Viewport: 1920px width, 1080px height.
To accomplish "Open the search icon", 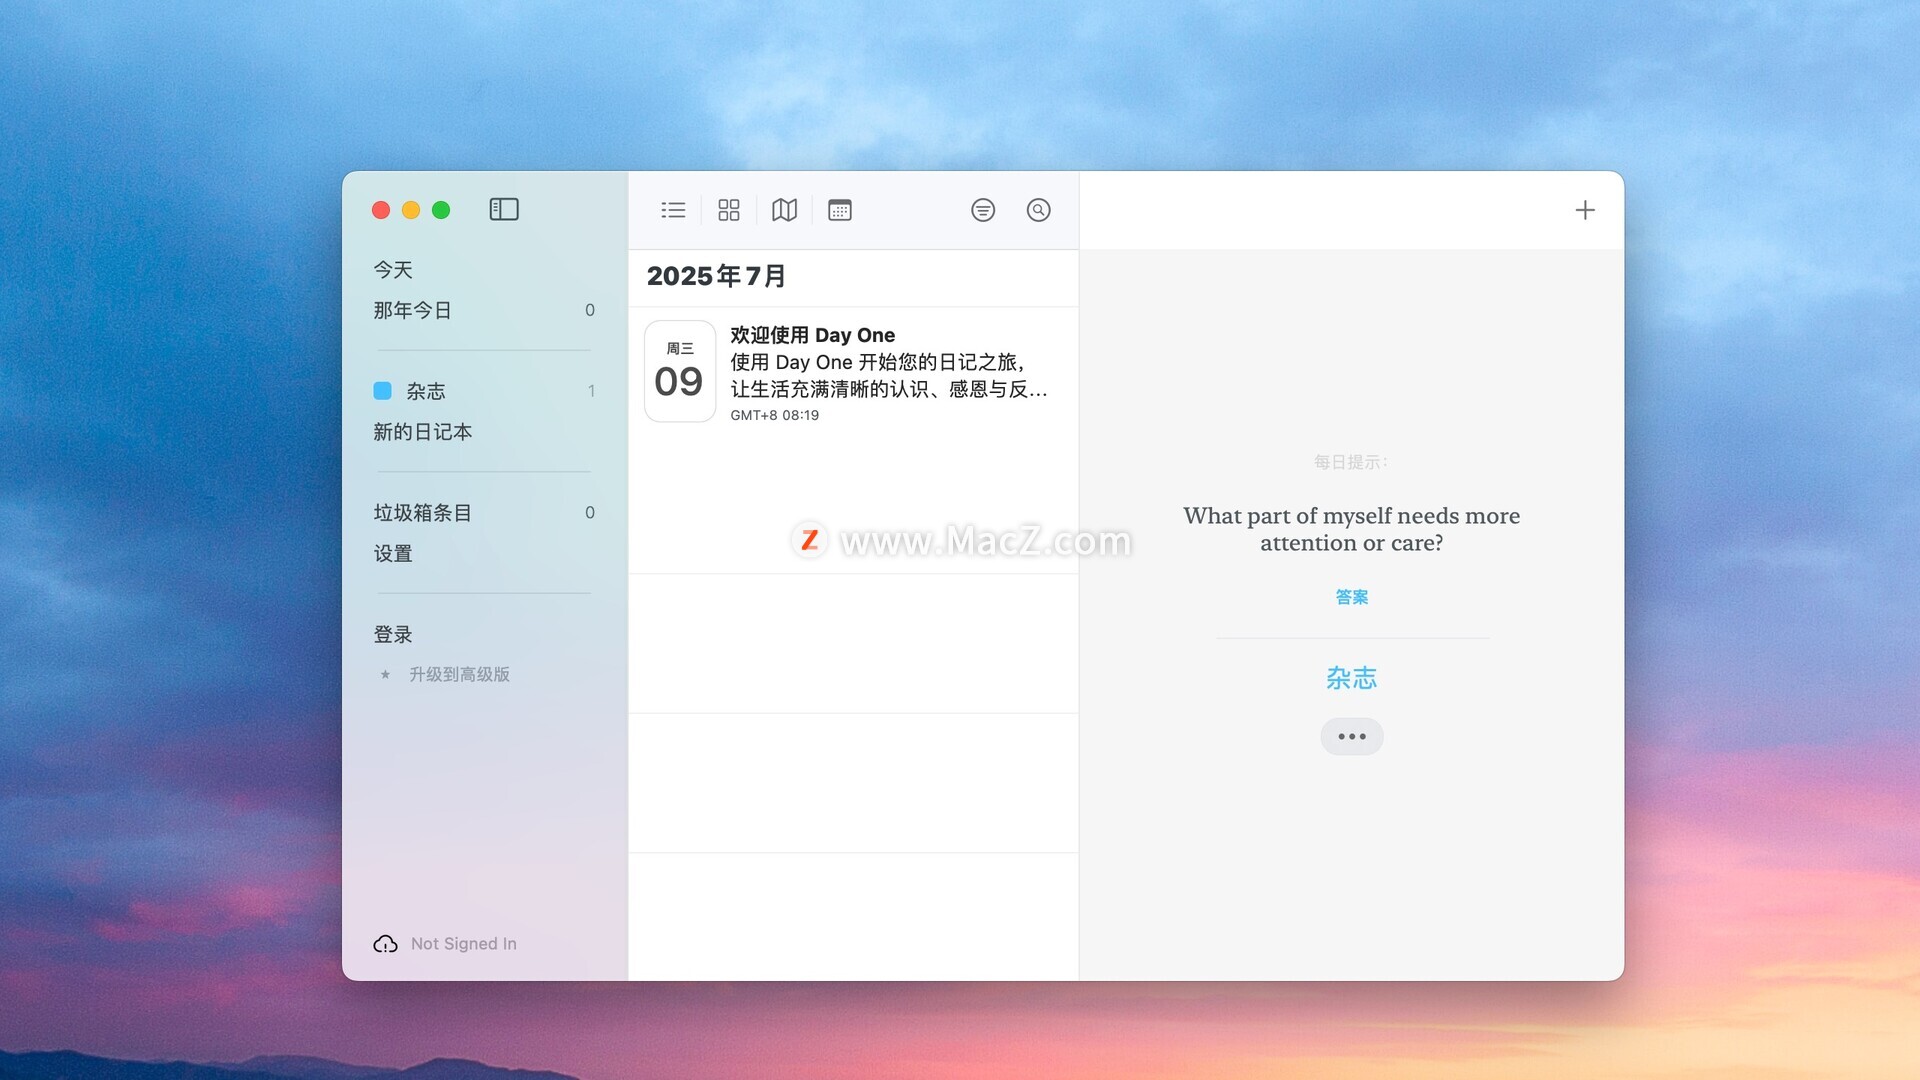I will tap(1039, 210).
